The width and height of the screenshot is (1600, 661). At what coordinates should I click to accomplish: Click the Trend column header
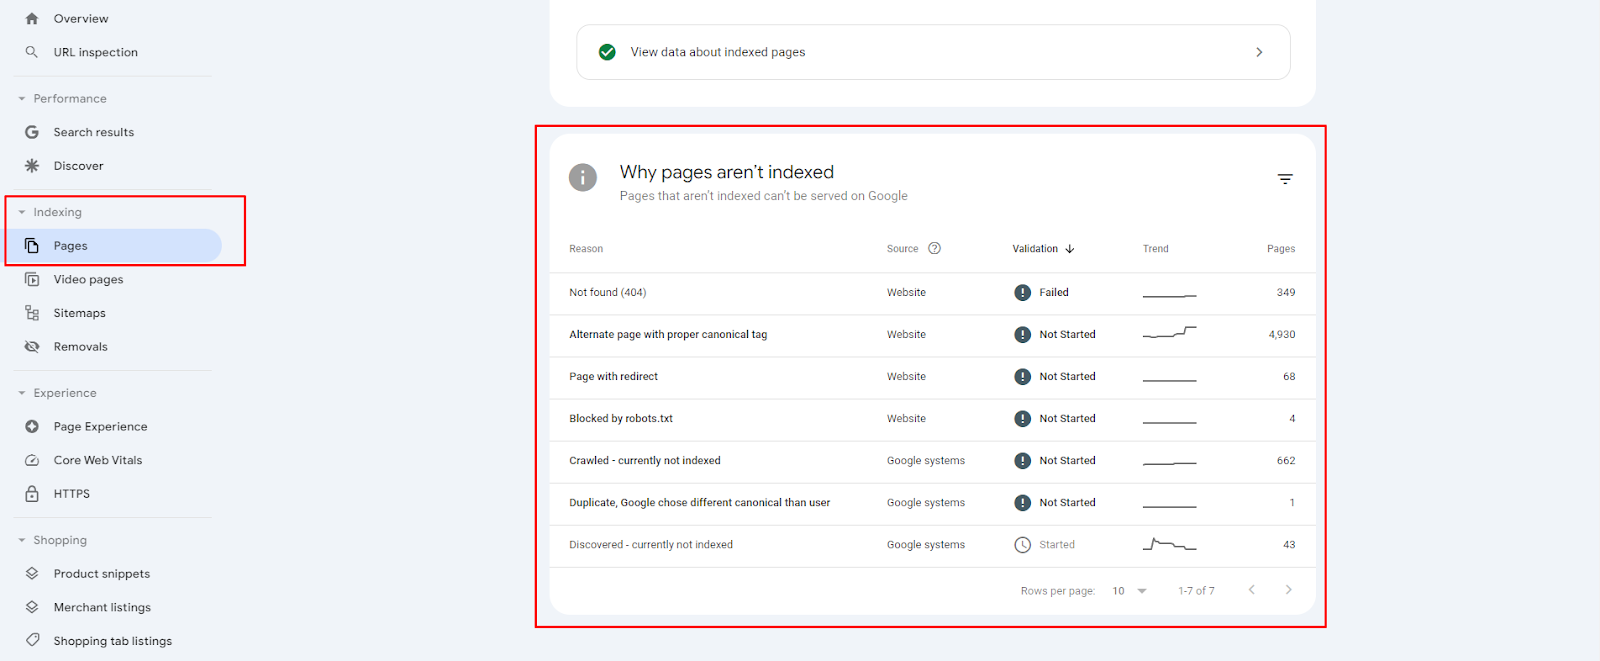coord(1156,249)
